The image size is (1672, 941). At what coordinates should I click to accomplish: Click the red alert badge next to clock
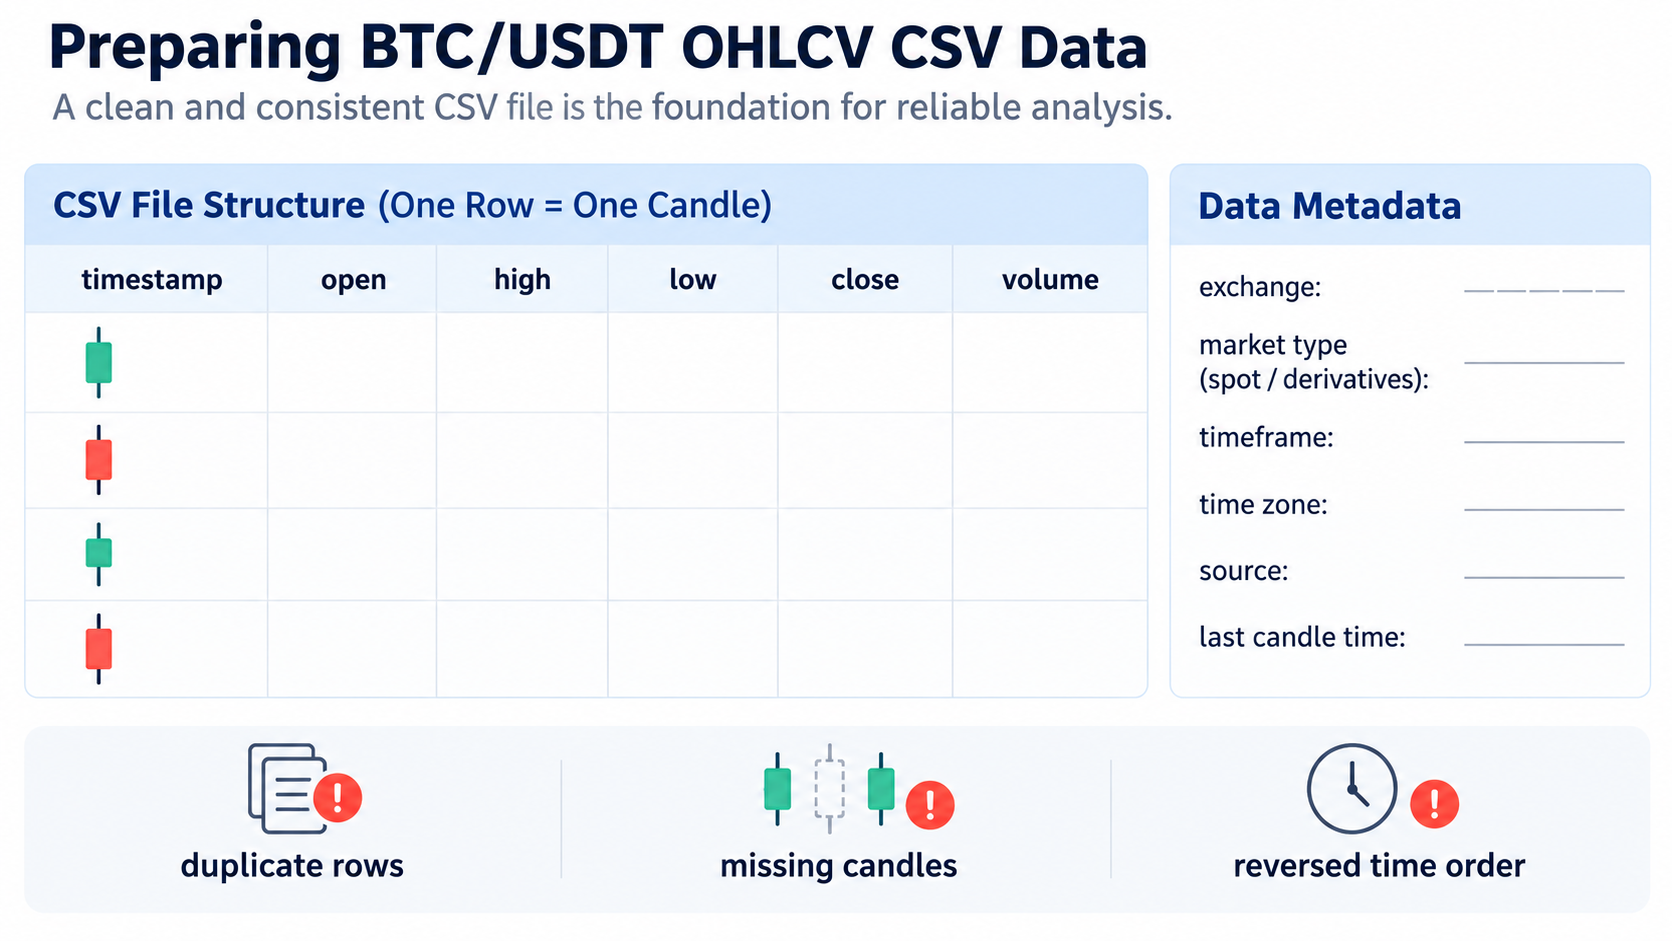tap(1435, 803)
